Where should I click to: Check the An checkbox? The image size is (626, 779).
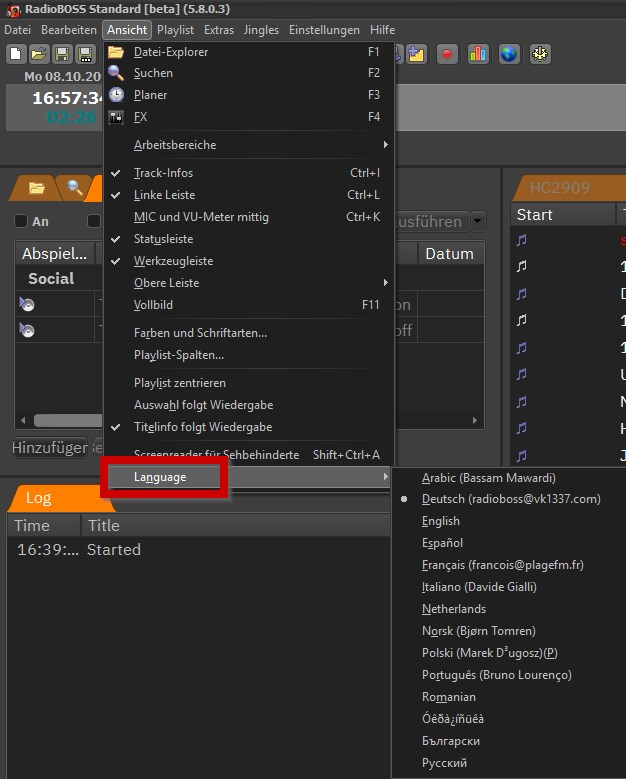21,221
